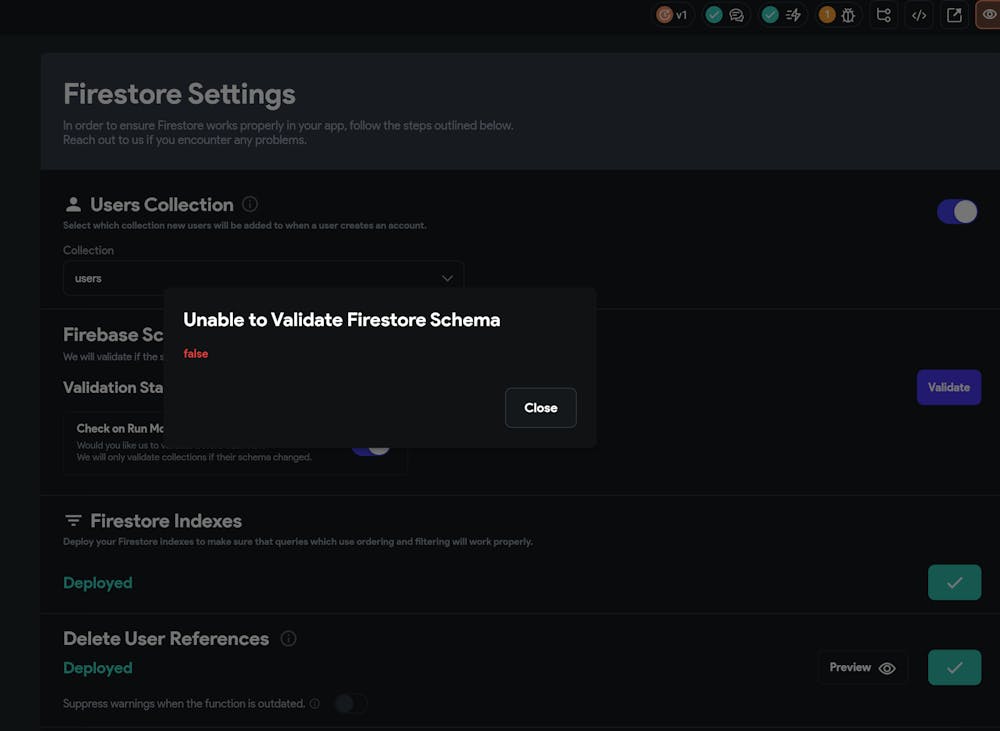Viewport: 1000px width, 731px height.
Task: Open the v1 version history button
Action: click(x=673, y=15)
